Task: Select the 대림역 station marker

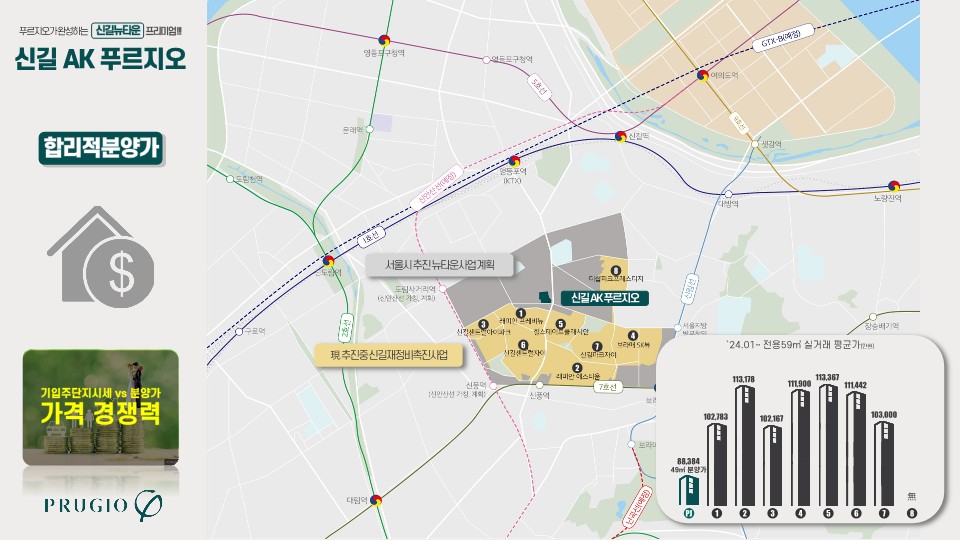Action: (376, 500)
